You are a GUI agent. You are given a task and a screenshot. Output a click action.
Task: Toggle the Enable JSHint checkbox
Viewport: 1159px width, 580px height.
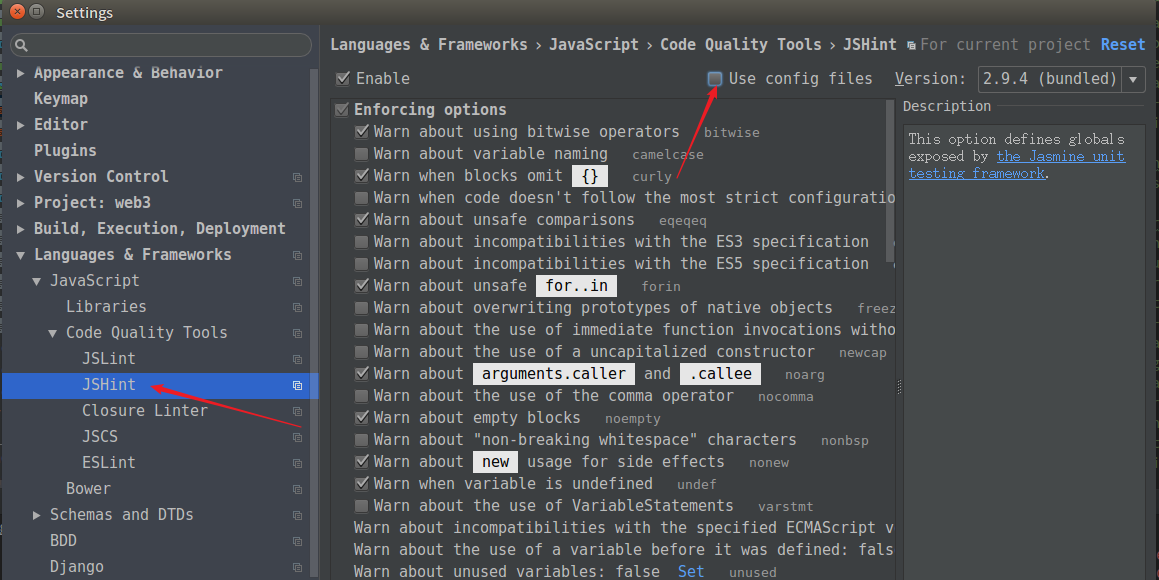(343, 78)
